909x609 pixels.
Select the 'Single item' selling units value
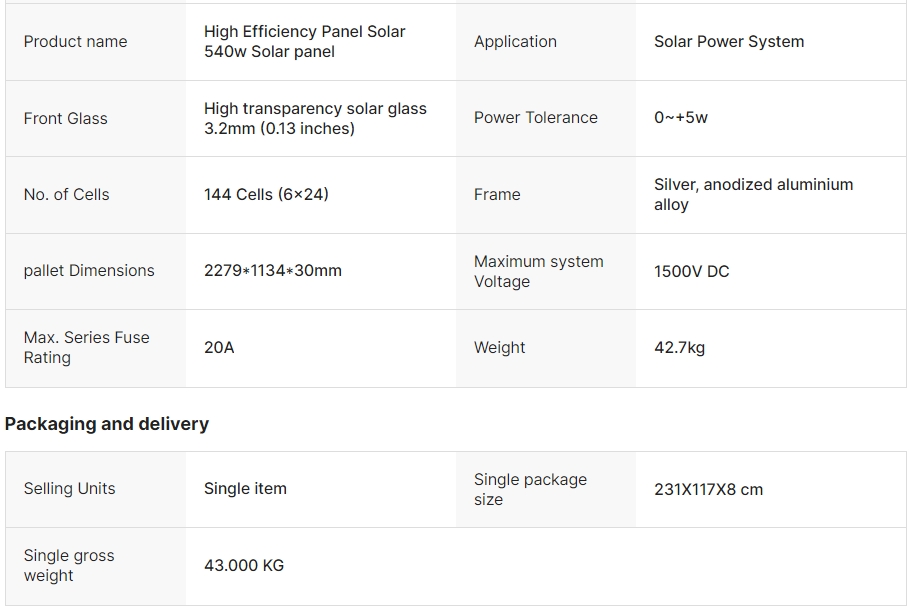[x=245, y=489]
